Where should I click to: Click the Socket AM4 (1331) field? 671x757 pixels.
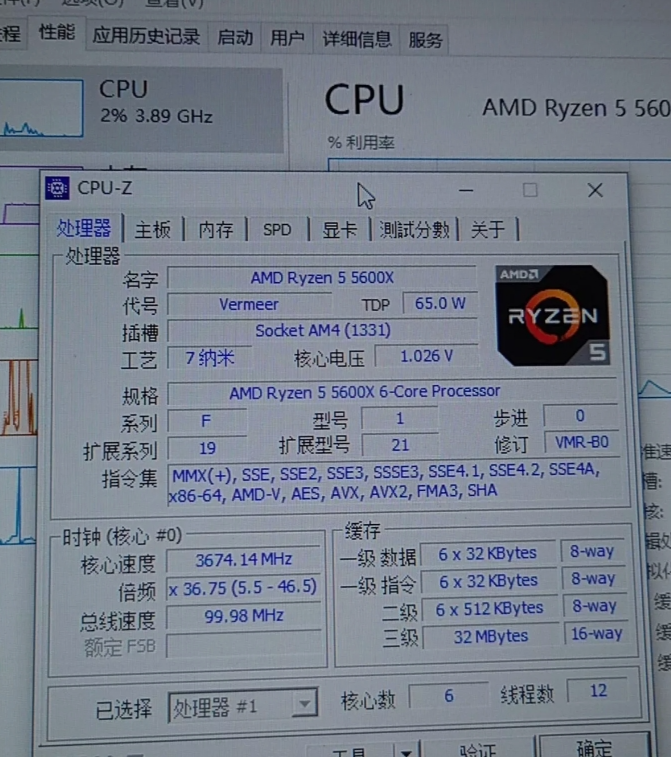pyautogui.click(x=322, y=331)
